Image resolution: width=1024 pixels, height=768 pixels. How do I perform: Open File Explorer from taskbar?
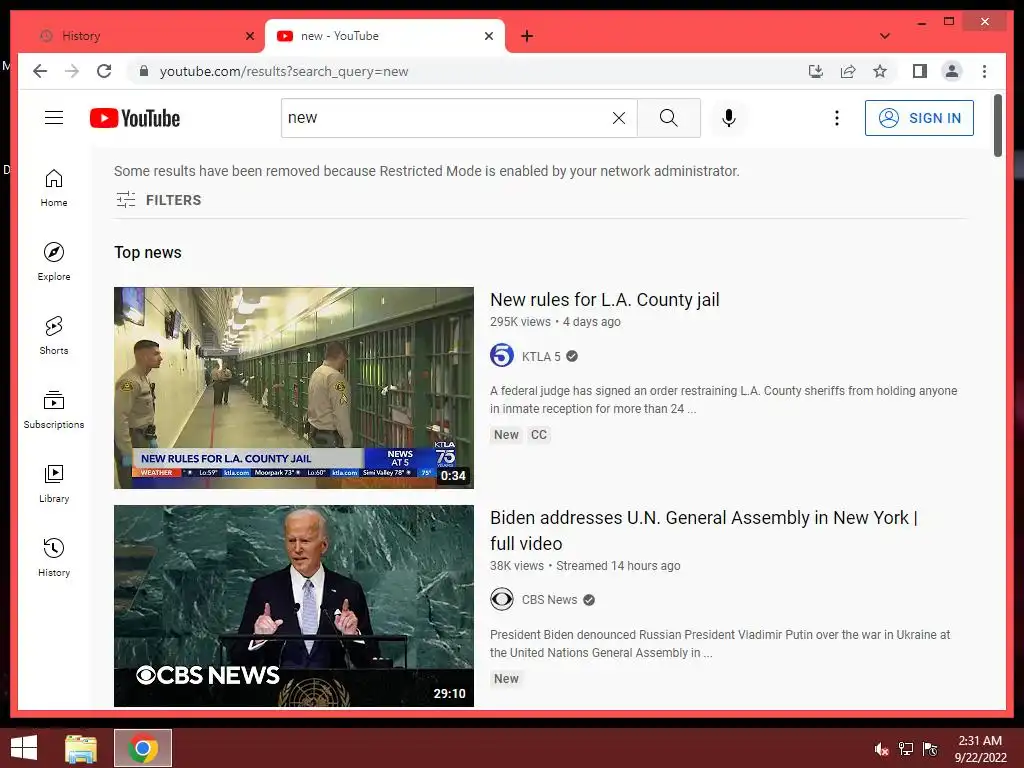81,748
